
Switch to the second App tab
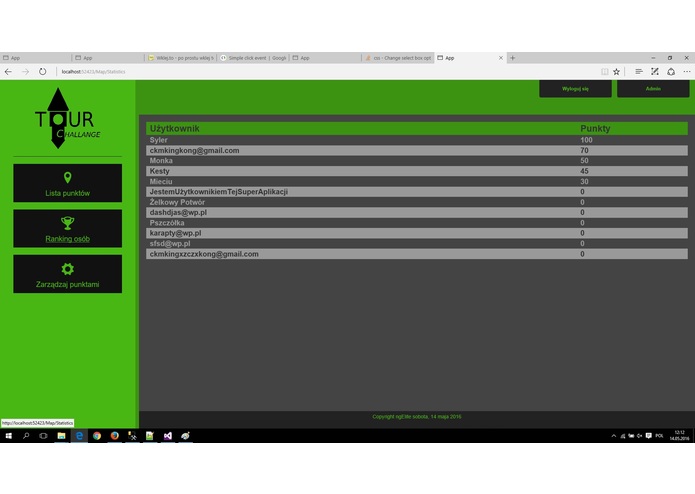[108, 58]
